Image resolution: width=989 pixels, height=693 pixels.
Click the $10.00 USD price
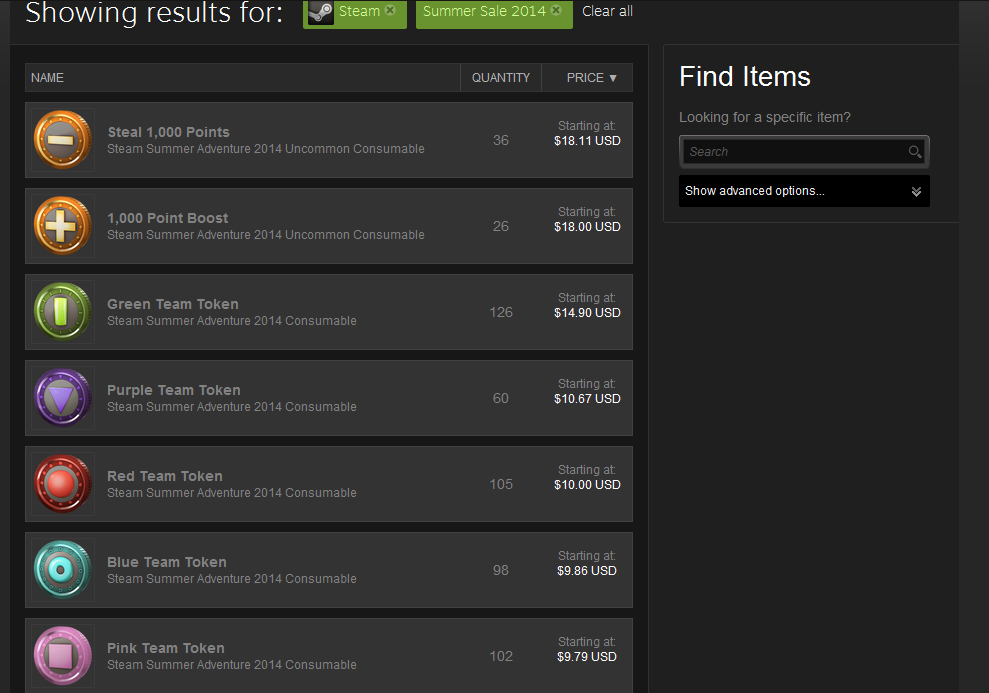(587, 484)
